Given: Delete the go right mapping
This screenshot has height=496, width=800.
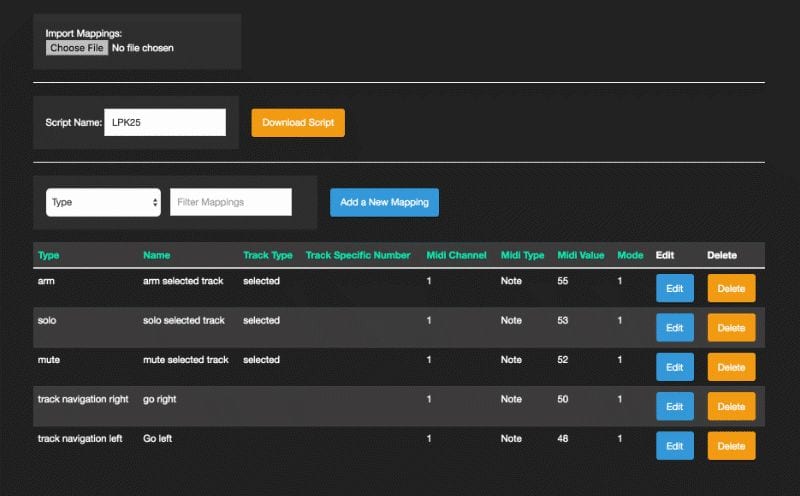Looking at the screenshot, I should [x=731, y=406].
